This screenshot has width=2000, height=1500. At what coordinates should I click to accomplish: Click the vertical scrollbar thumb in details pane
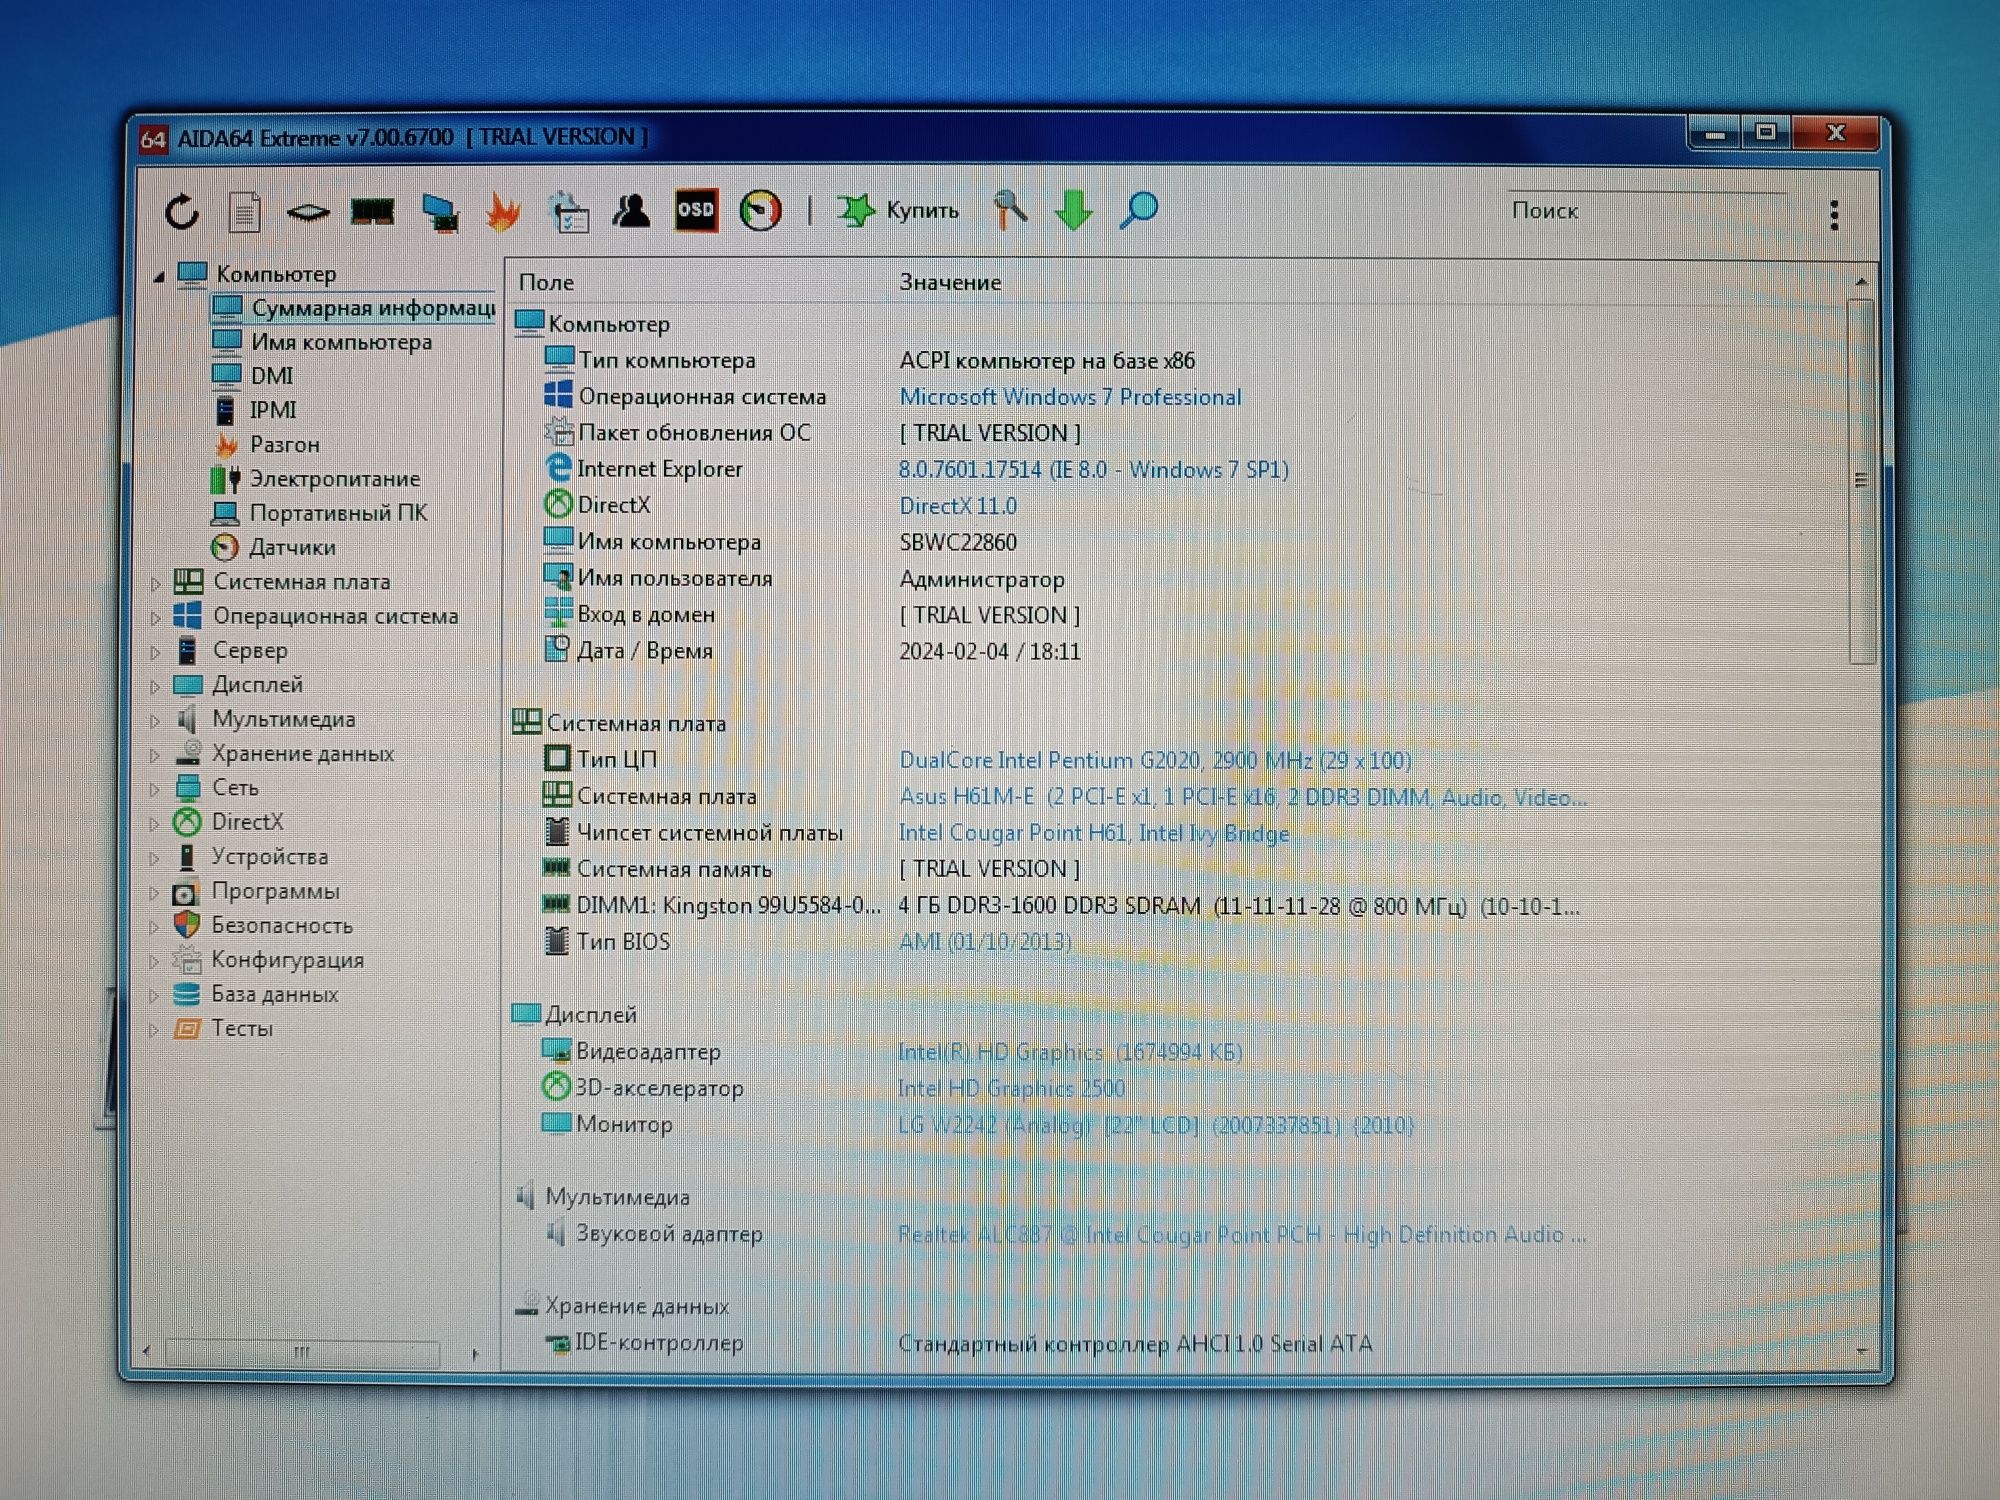pyautogui.click(x=1860, y=480)
